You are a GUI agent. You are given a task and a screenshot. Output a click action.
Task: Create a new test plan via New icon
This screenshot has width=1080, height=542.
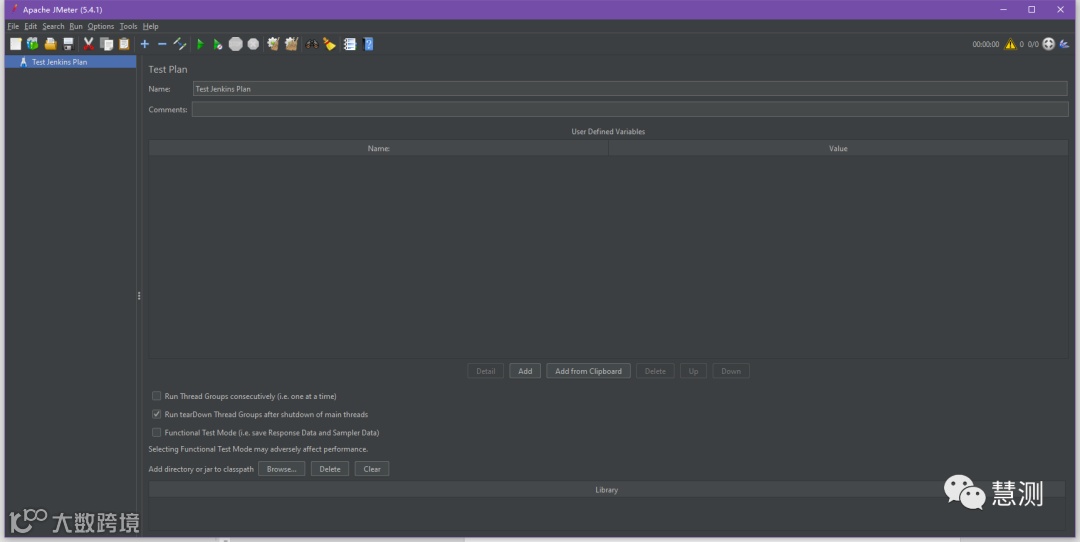tap(15, 44)
